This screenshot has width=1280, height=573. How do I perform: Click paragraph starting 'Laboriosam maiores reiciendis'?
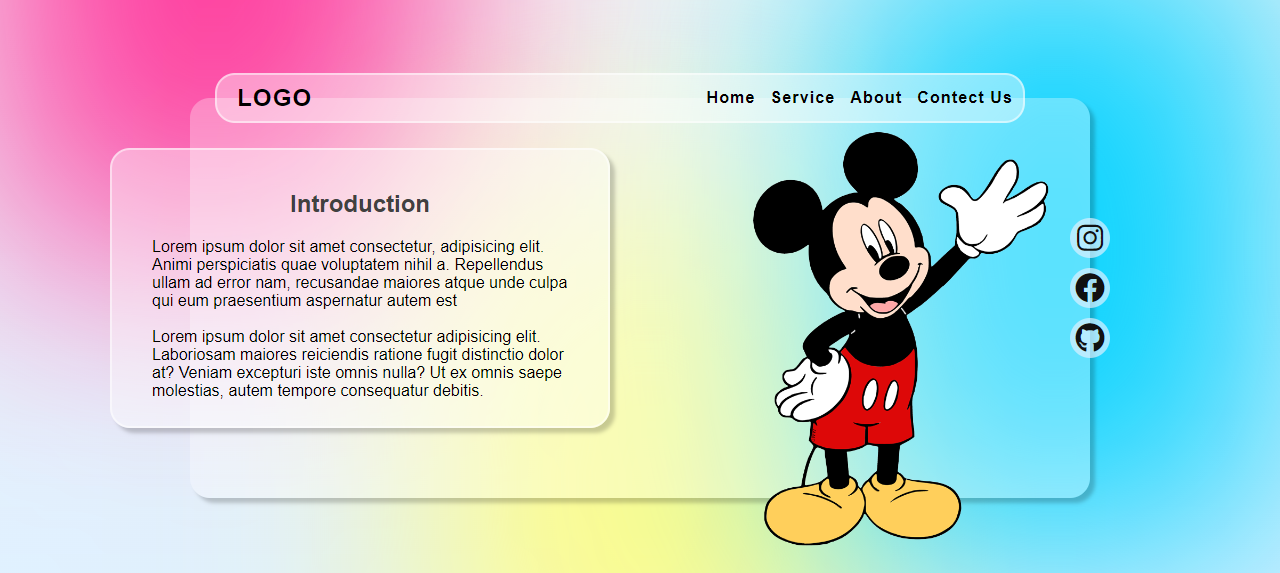click(x=360, y=363)
